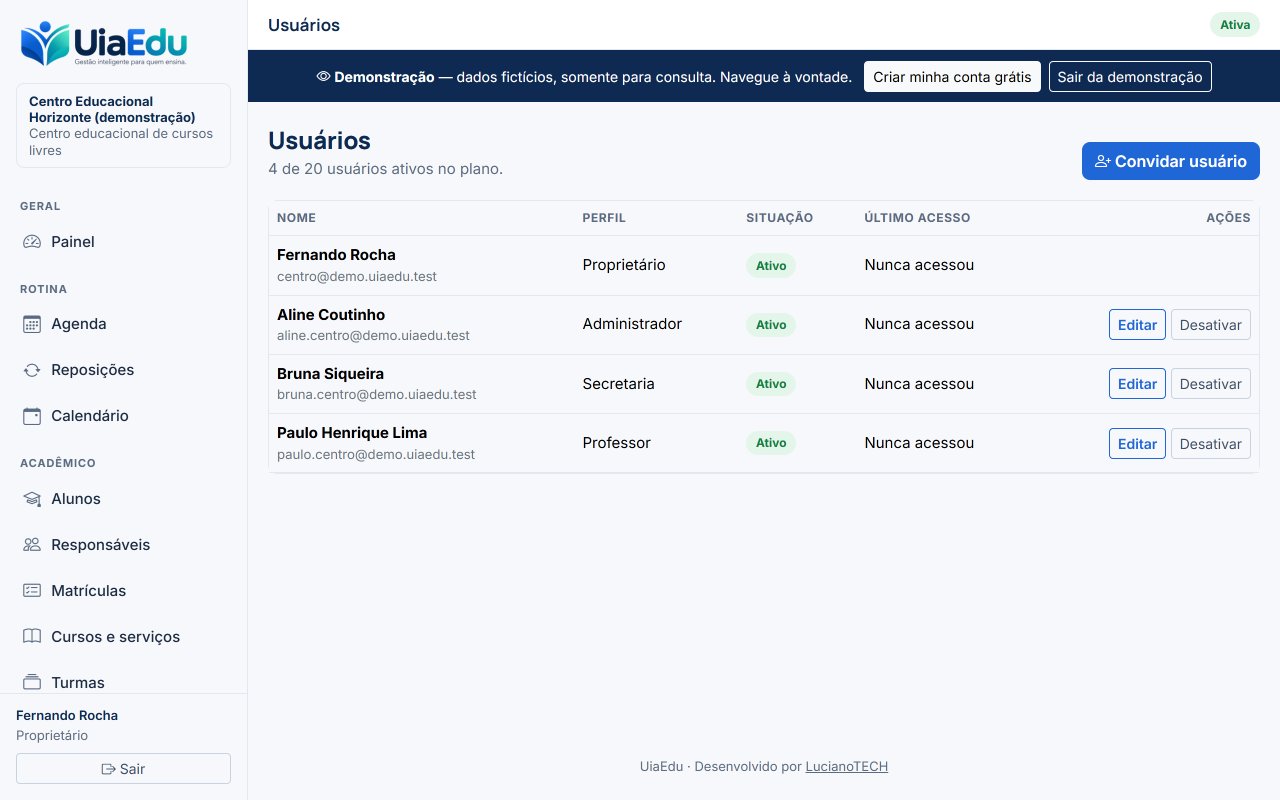
Task: Click the eye icon in demo banner
Action: 323,77
